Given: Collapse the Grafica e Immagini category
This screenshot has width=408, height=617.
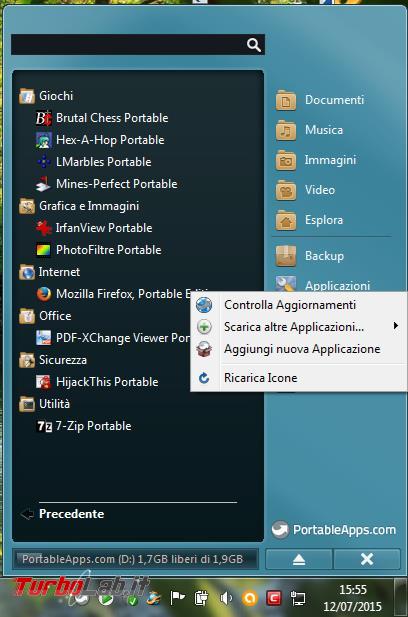Looking at the screenshot, I should [x=79, y=206].
